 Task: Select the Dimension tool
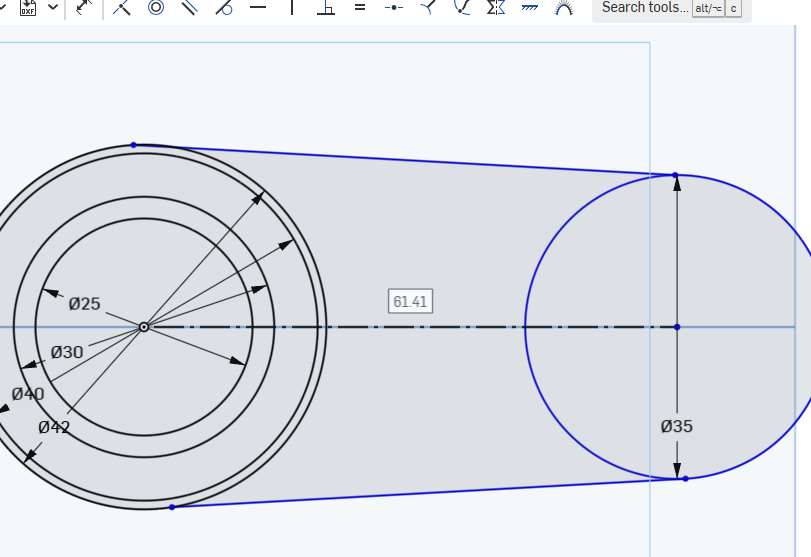86,7
